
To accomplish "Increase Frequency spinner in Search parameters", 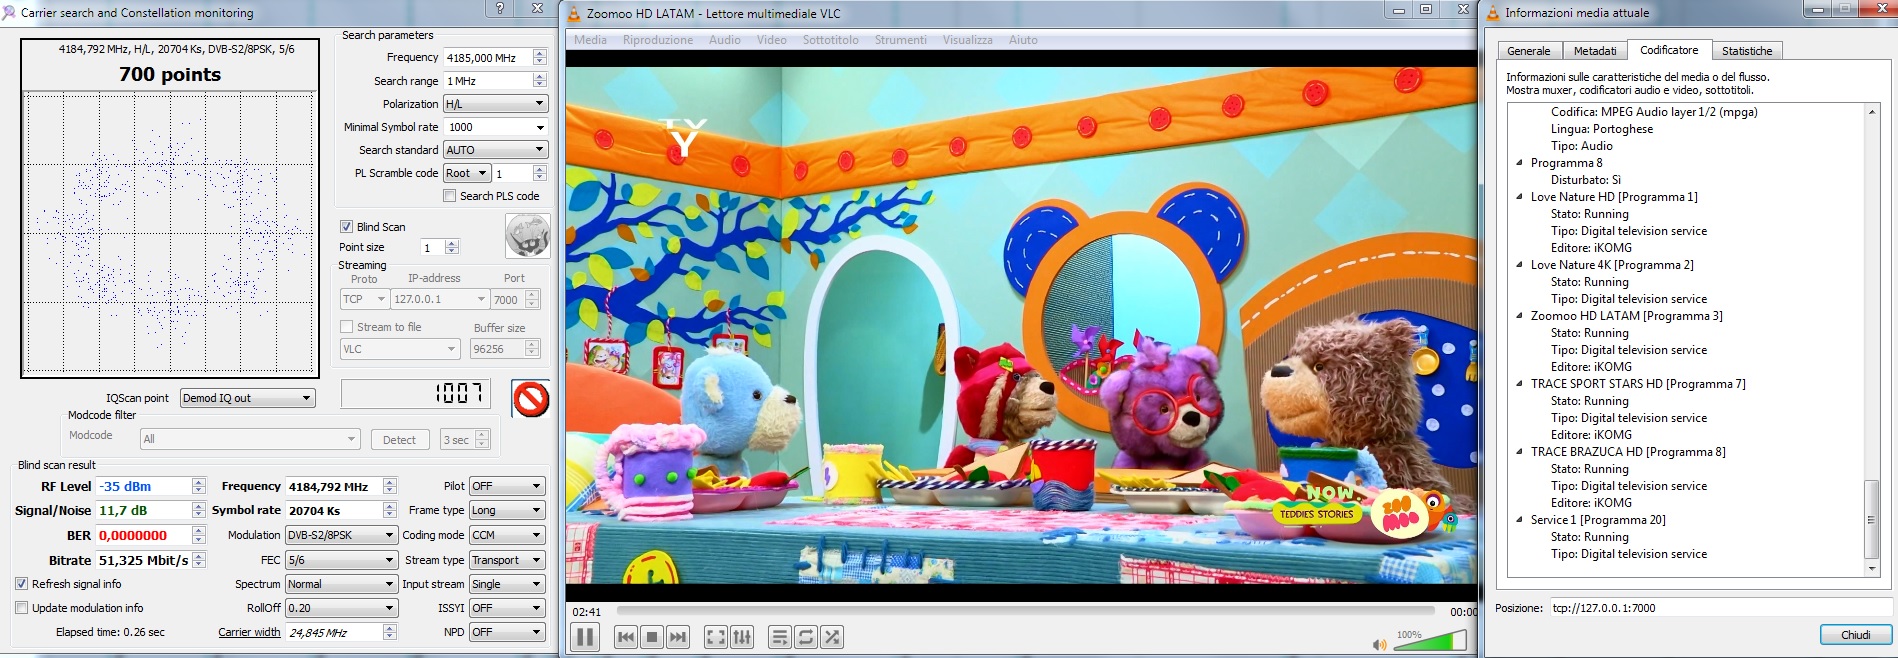I will pos(540,53).
